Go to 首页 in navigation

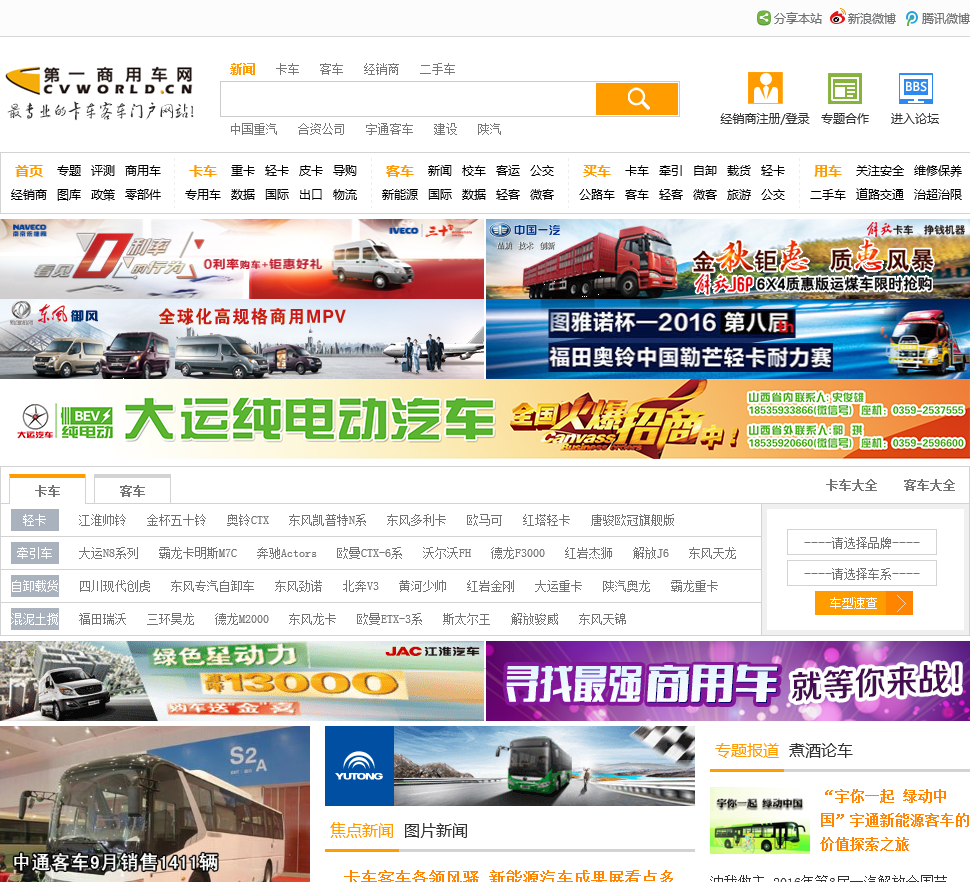click(x=29, y=171)
